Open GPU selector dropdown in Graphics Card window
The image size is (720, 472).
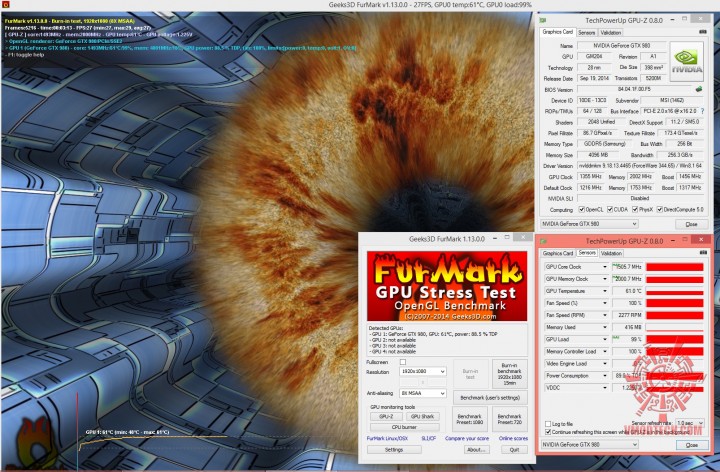(x=589, y=224)
